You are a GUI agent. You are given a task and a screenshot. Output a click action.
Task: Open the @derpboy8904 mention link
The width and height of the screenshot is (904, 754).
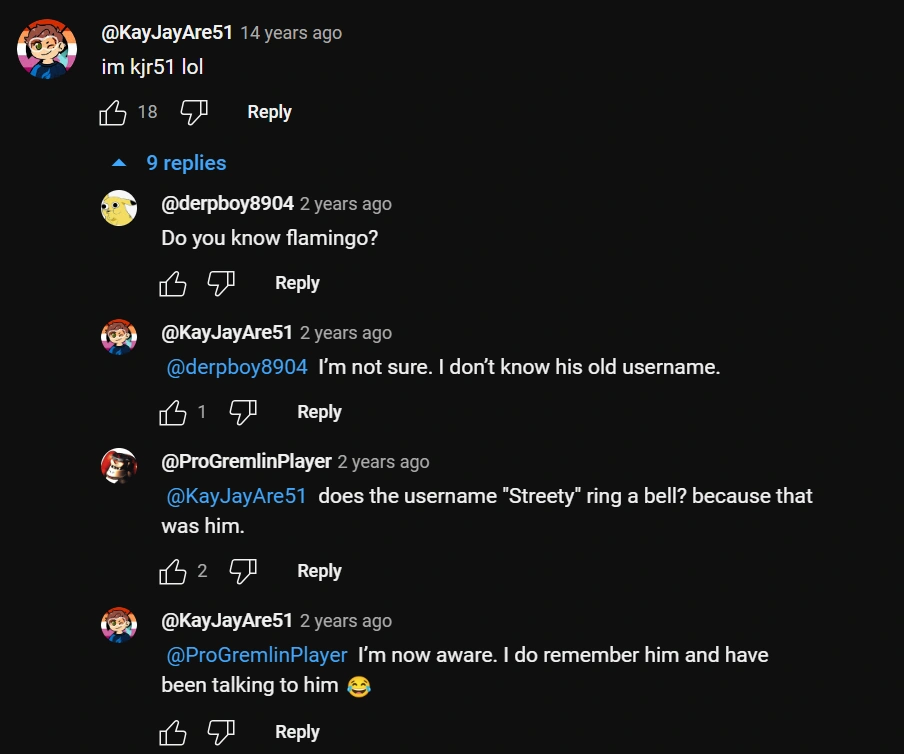coord(236,367)
